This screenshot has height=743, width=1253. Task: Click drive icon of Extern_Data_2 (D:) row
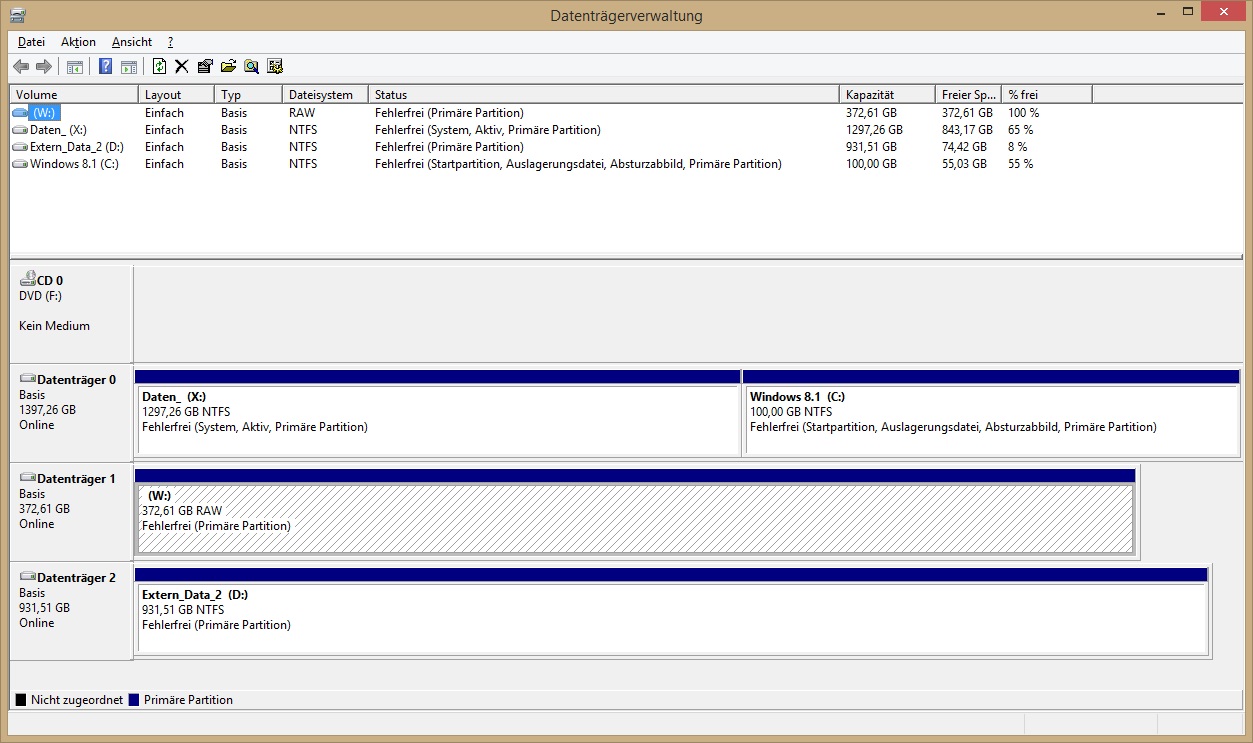20,147
